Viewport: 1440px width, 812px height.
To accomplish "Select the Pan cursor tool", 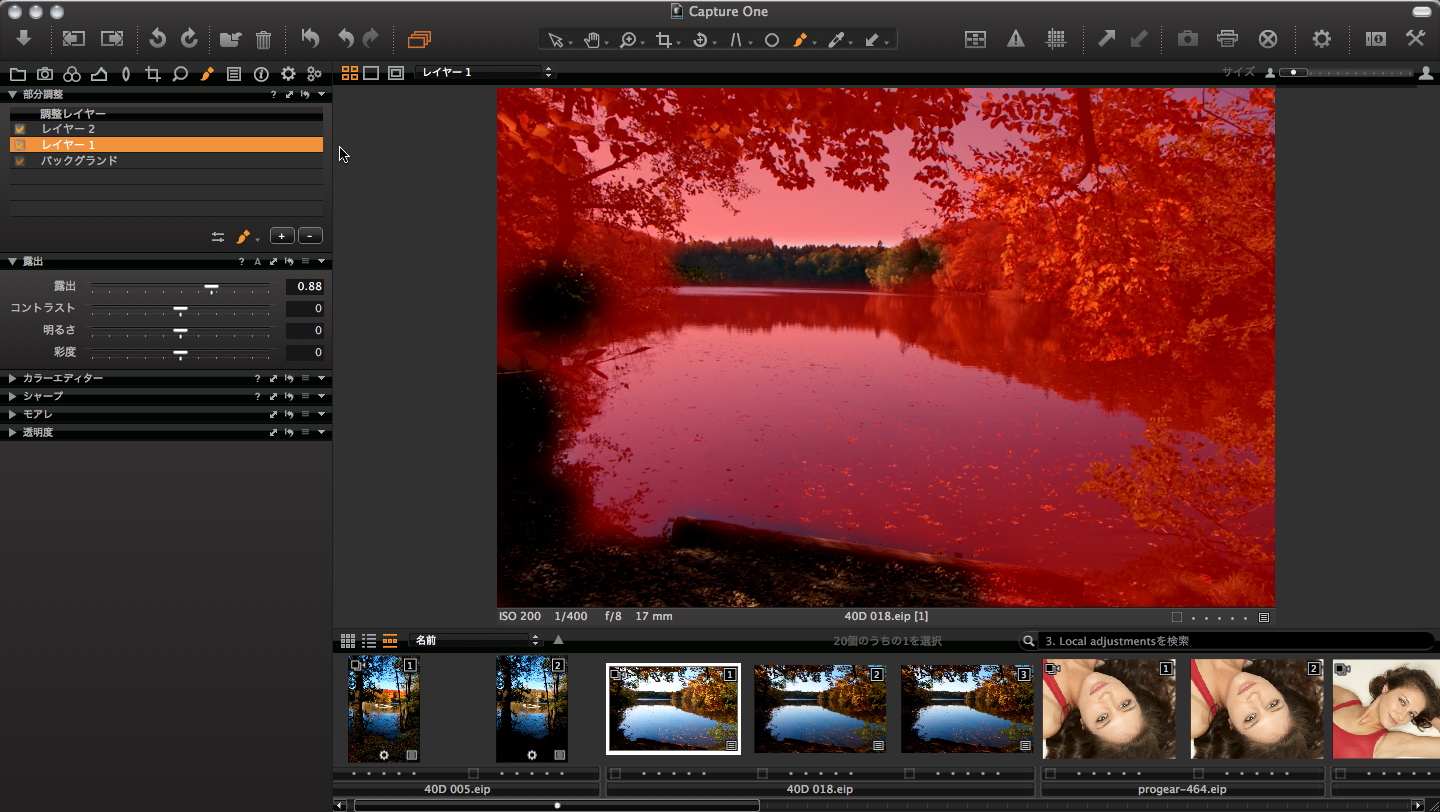I will coord(592,39).
